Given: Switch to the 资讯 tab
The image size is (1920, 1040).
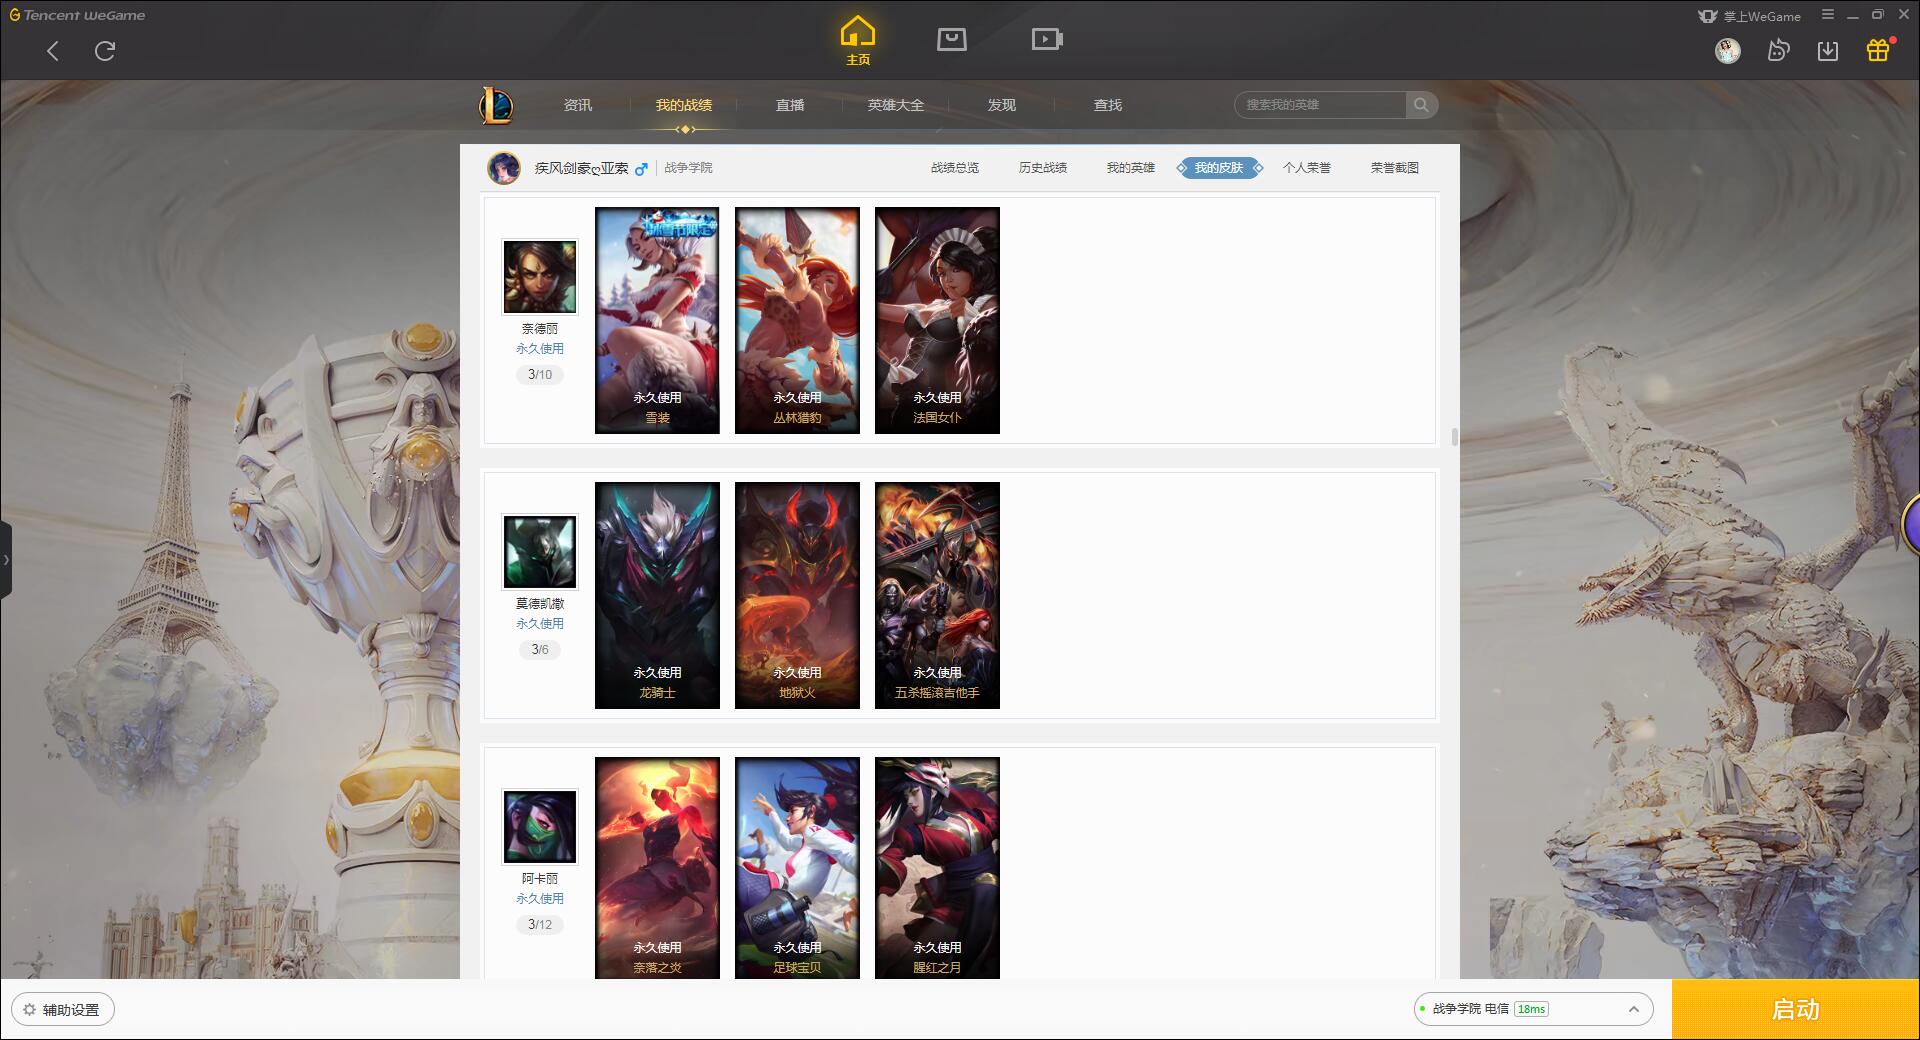Looking at the screenshot, I should (x=578, y=105).
